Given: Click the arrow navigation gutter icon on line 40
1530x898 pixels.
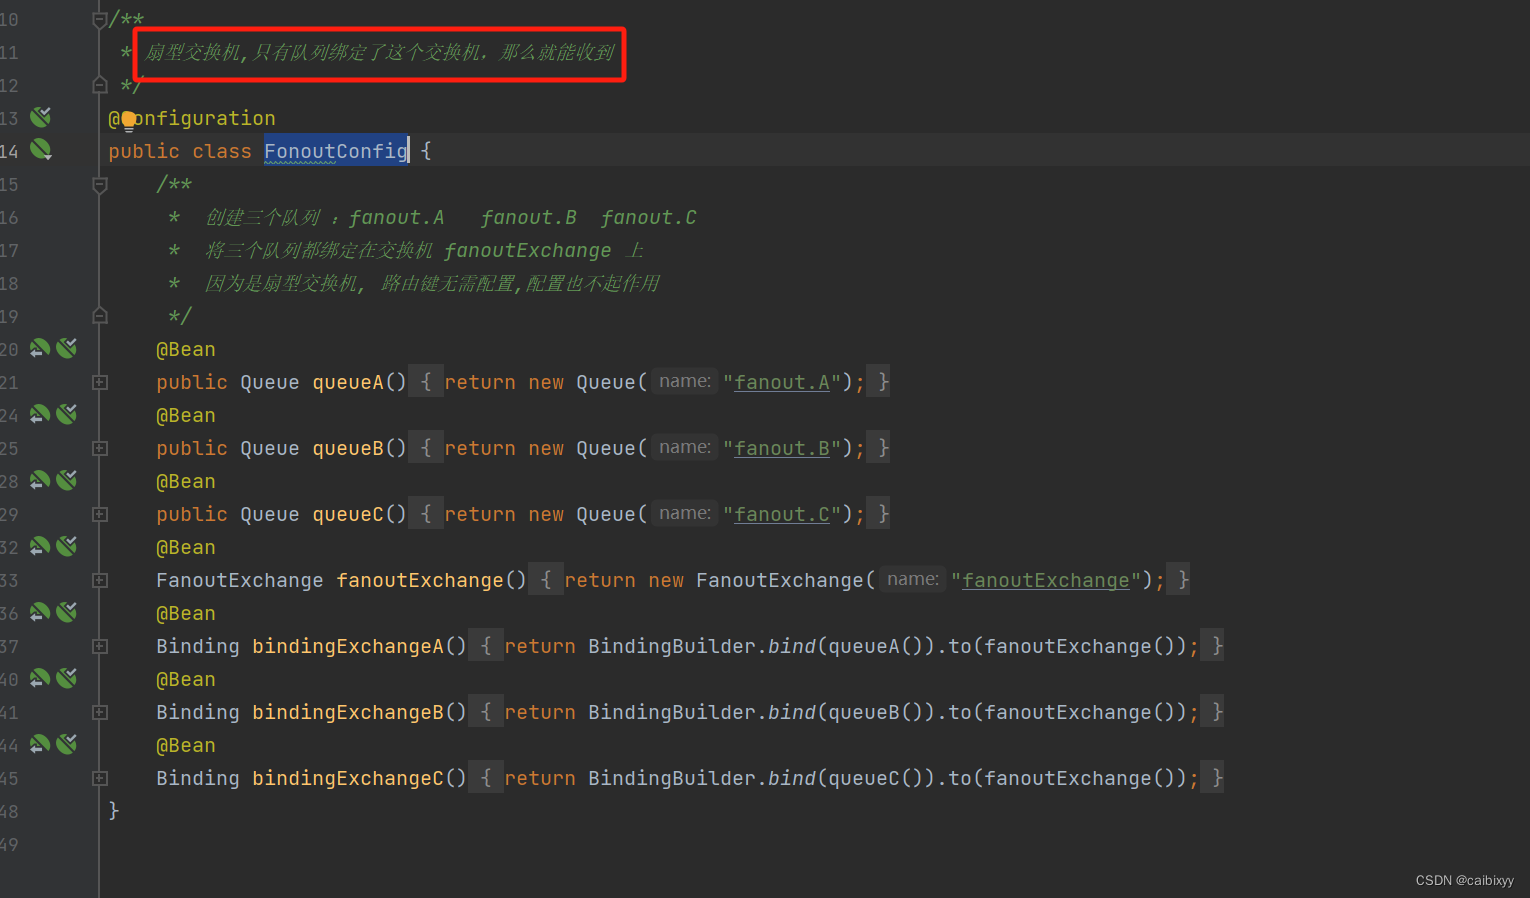Looking at the screenshot, I should tap(40, 679).
